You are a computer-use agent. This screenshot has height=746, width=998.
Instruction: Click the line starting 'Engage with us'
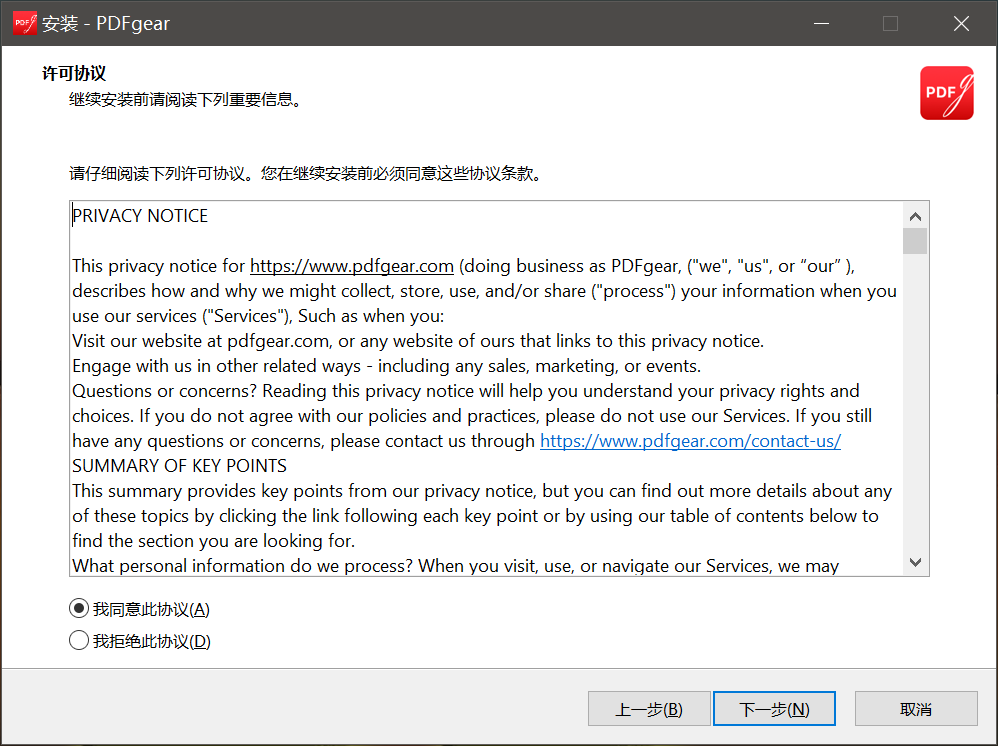click(x=386, y=366)
